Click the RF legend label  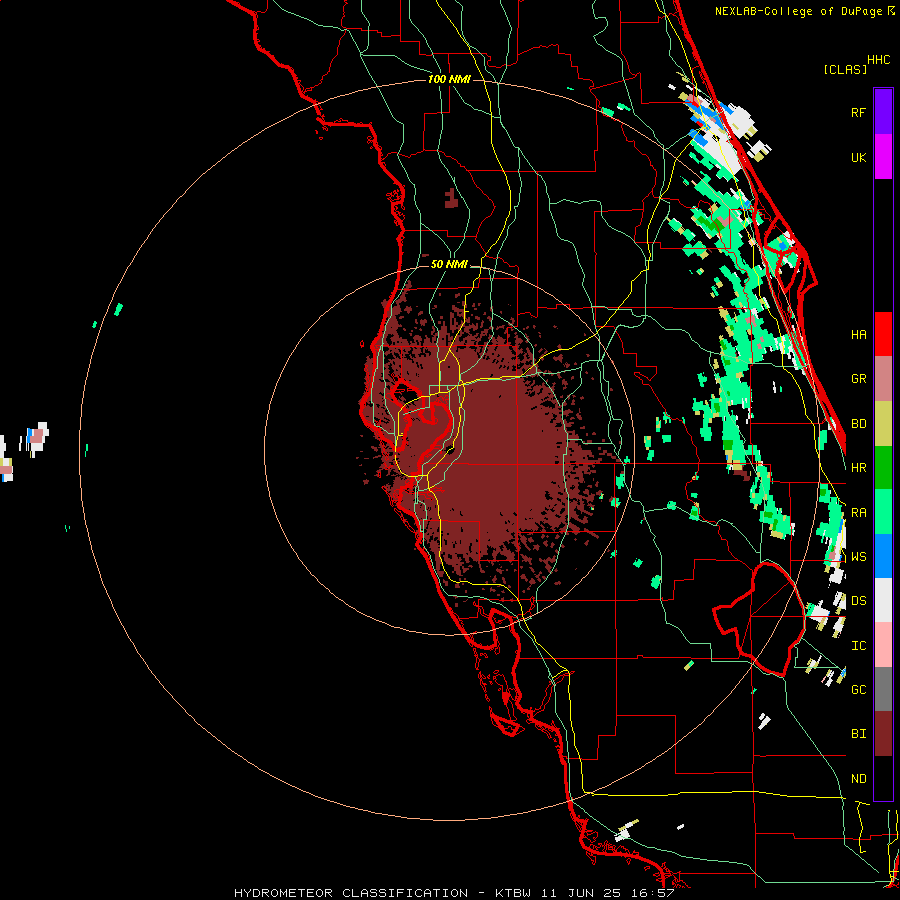click(x=858, y=112)
